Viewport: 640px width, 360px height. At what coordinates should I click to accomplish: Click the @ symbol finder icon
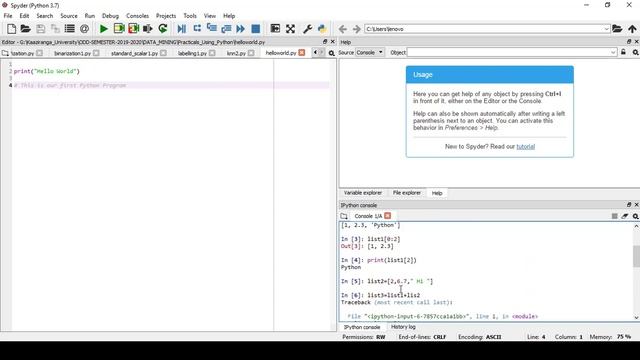click(x=84, y=29)
